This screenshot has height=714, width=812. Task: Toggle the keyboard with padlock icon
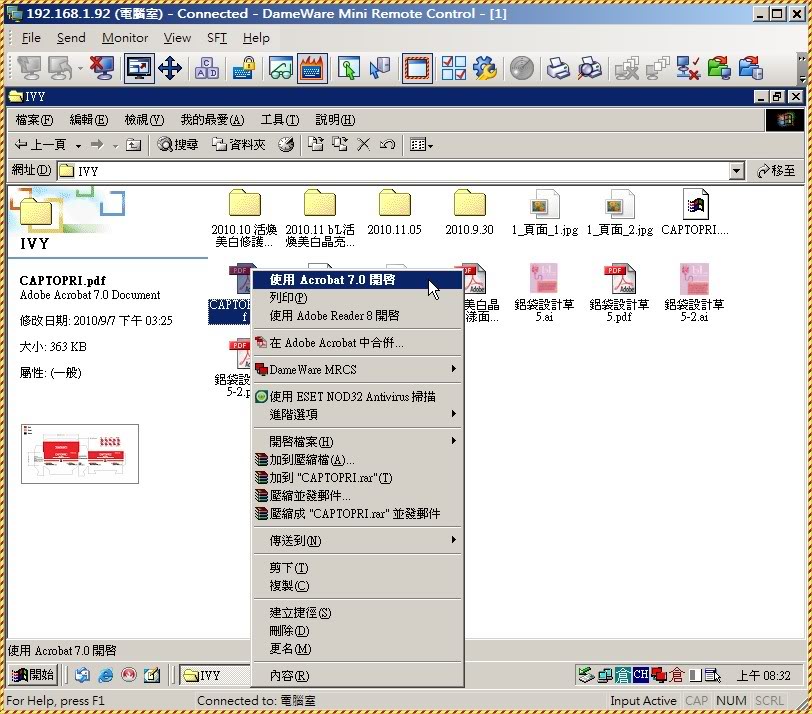[x=243, y=68]
